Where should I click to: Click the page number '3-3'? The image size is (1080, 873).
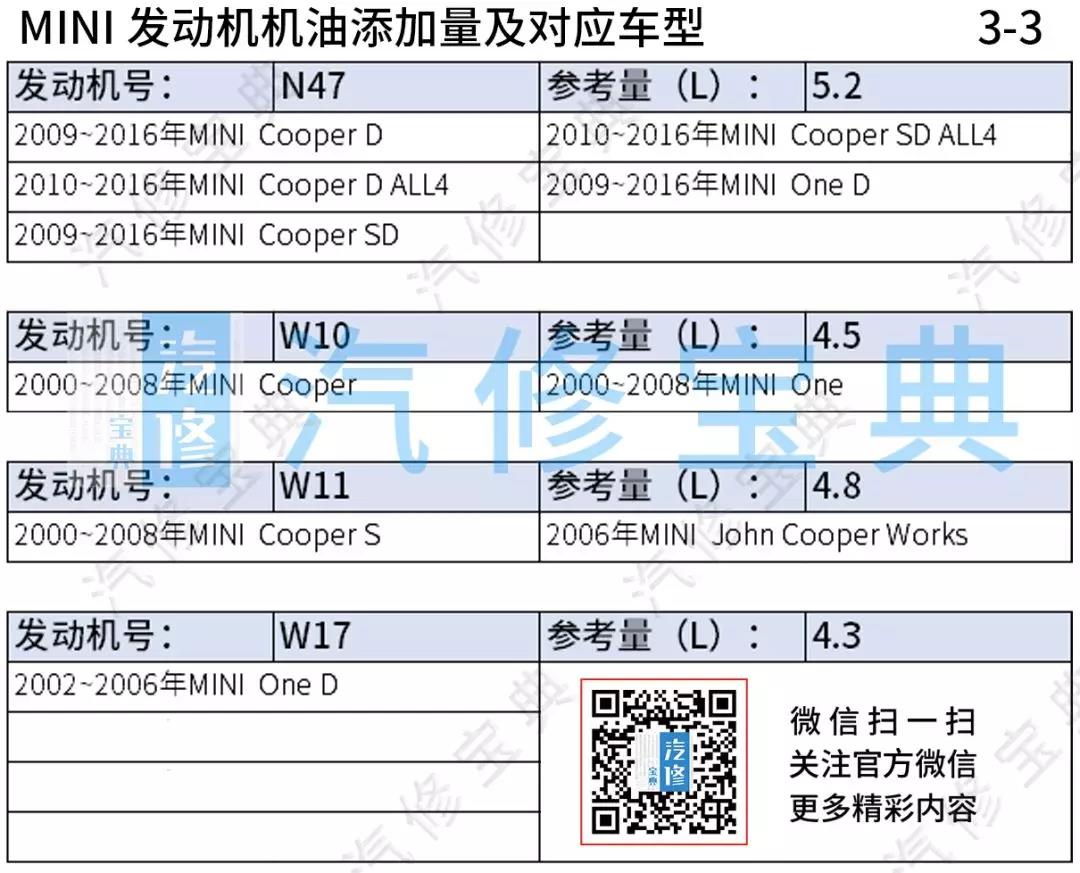coord(1010,28)
